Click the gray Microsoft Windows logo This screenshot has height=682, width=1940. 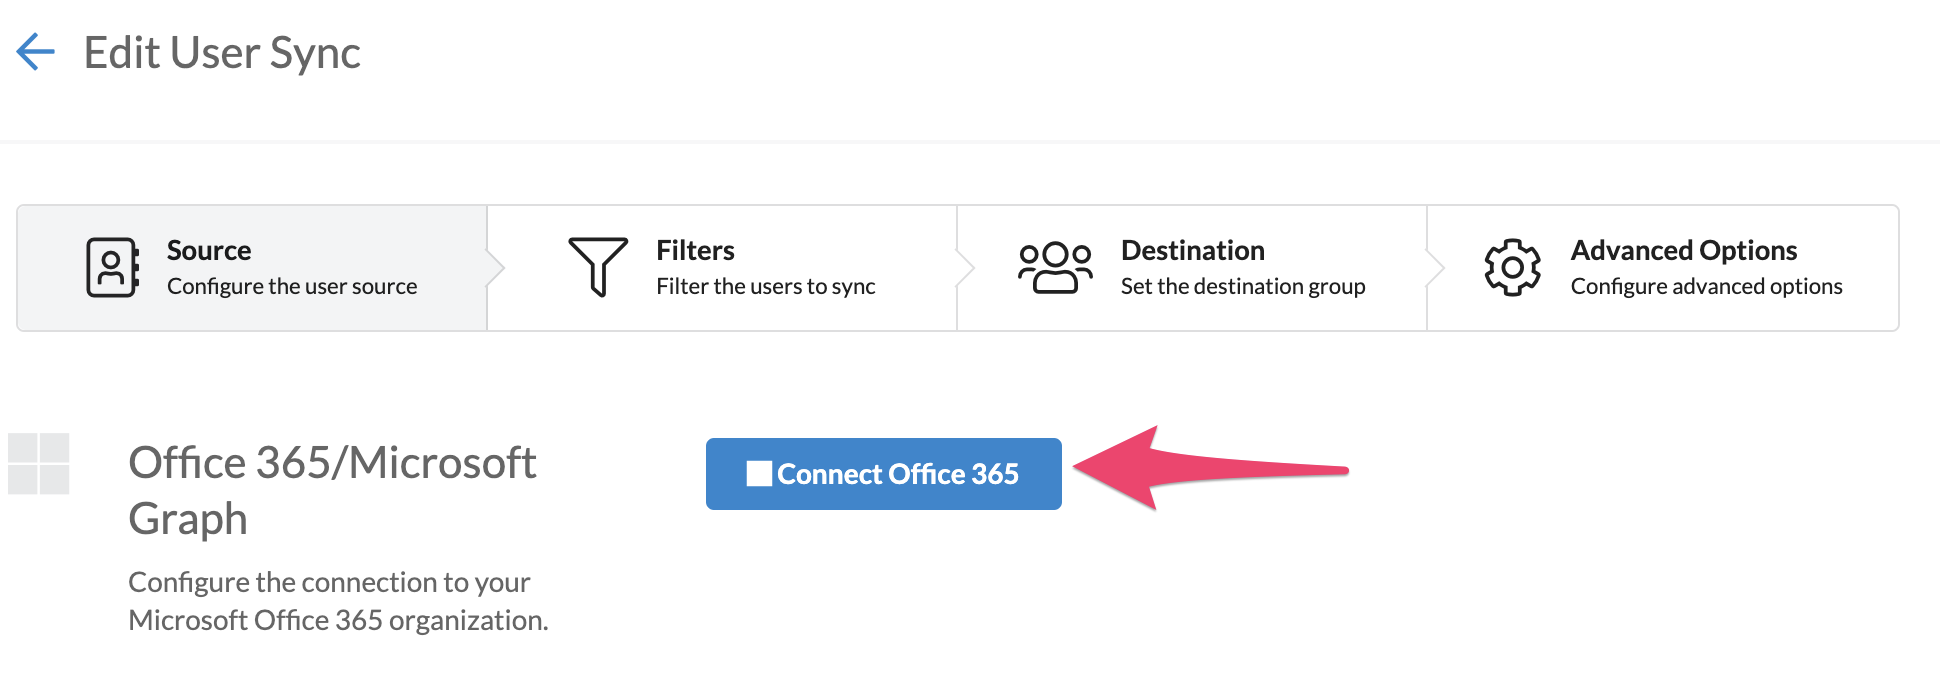pos(39,464)
